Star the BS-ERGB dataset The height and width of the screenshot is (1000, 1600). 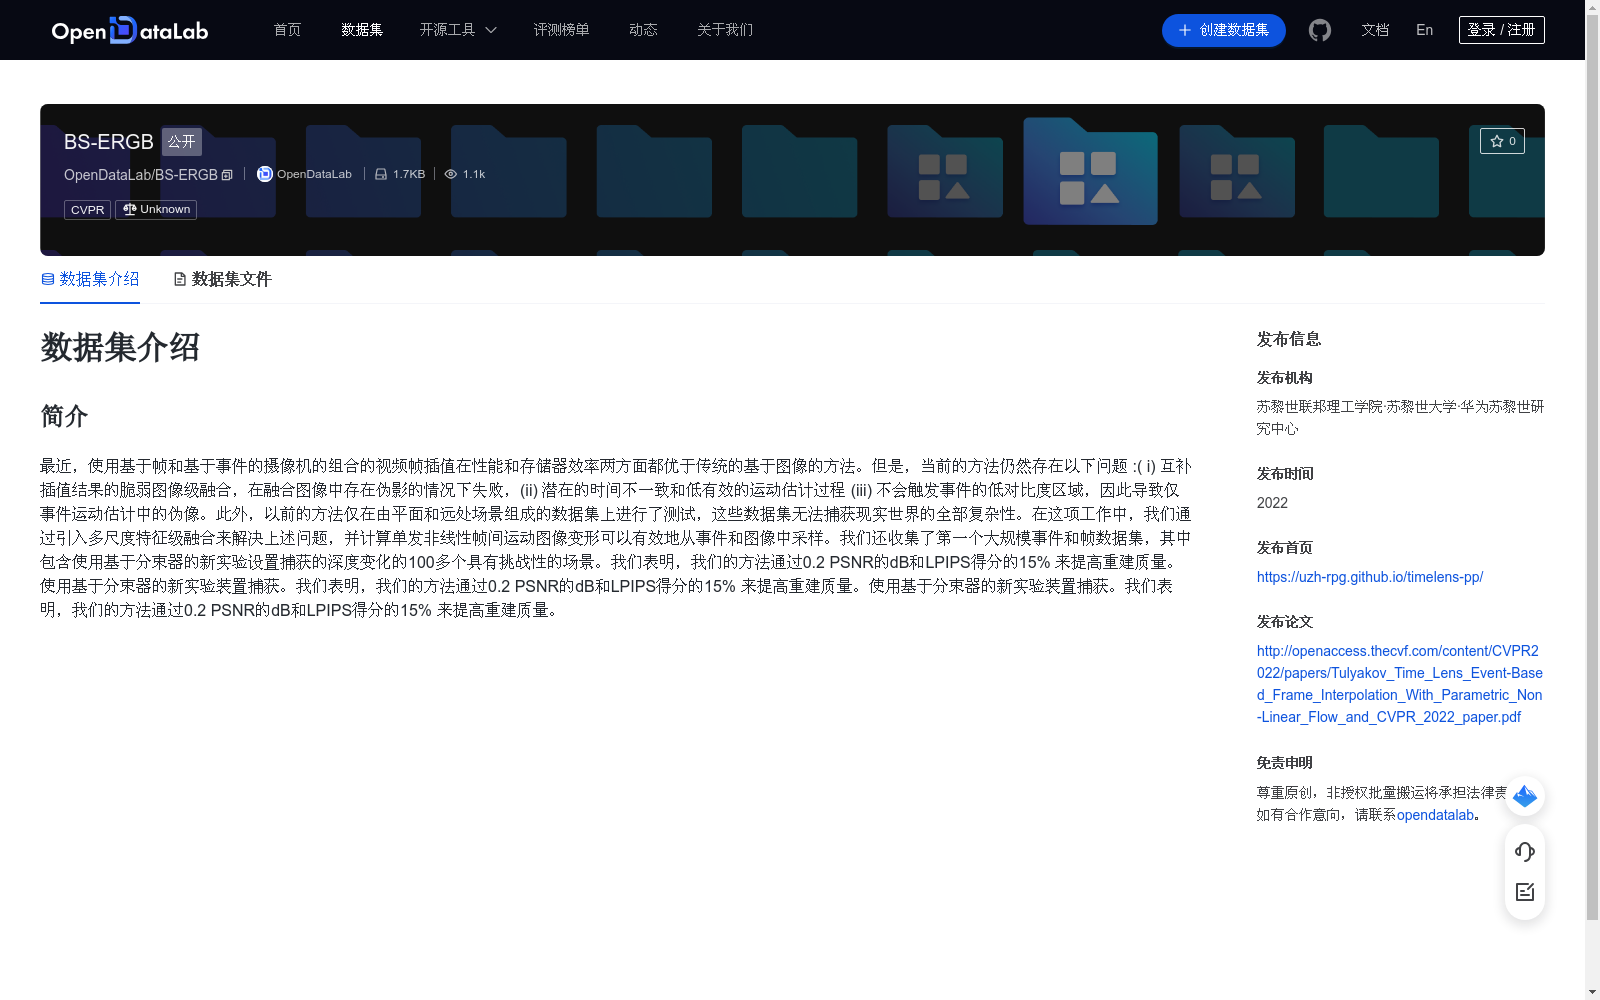(1502, 141)
